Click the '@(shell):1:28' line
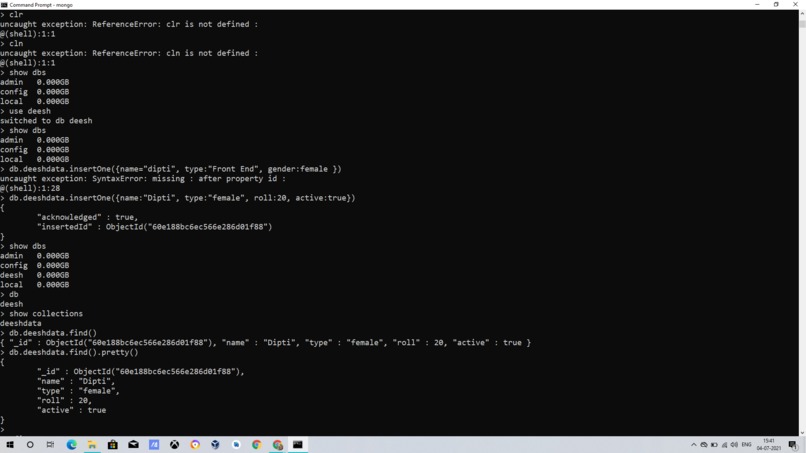This screenshot has height=453, width=806. [x=30, y=188]
